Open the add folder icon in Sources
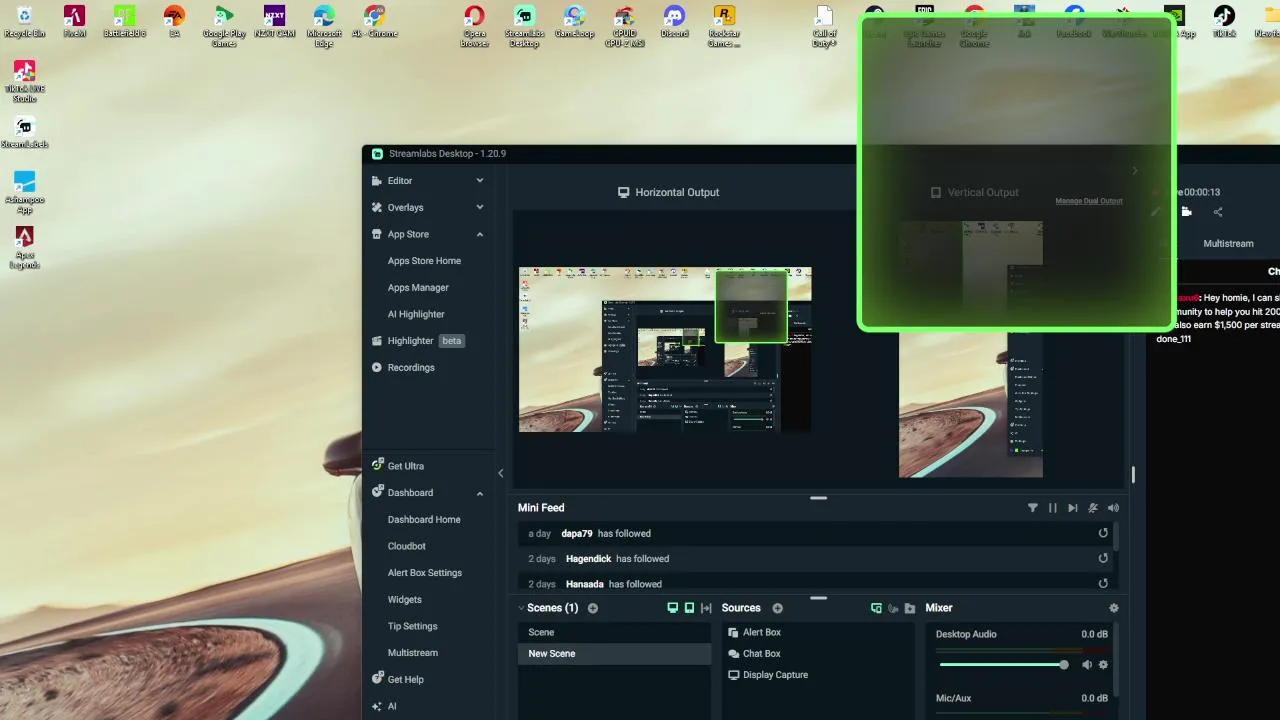 click(910, 608)
